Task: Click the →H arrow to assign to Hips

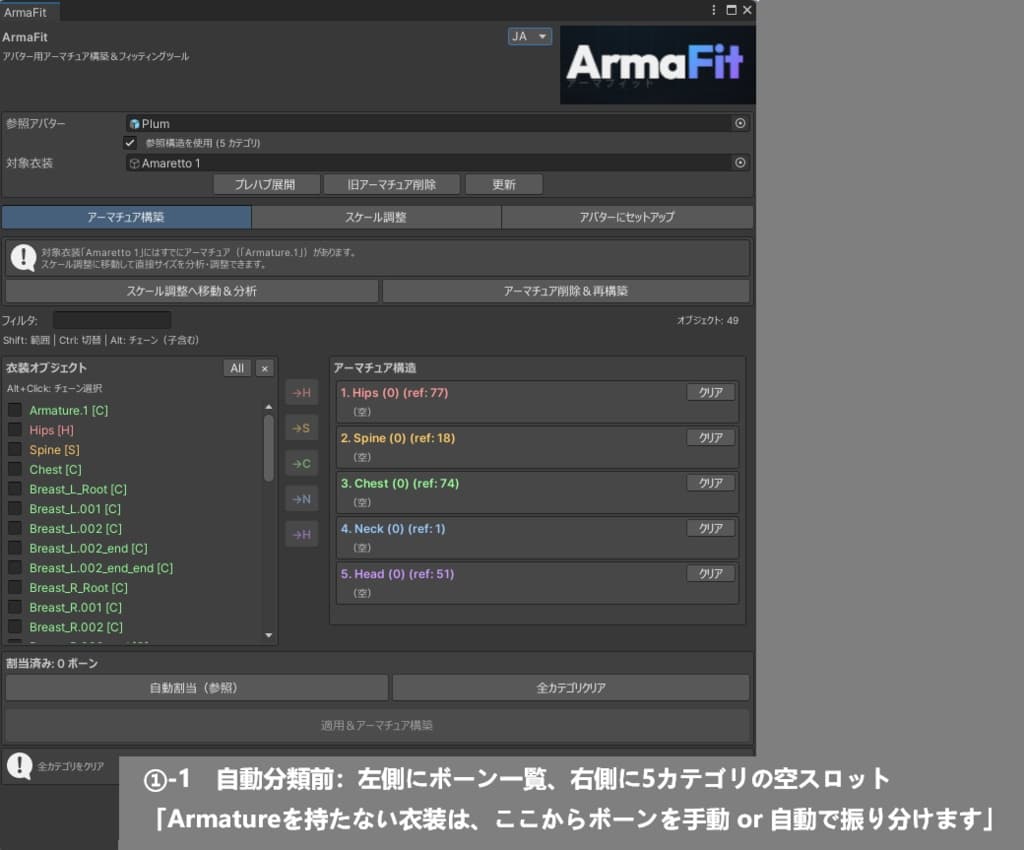Action: [x=302, y=392]
